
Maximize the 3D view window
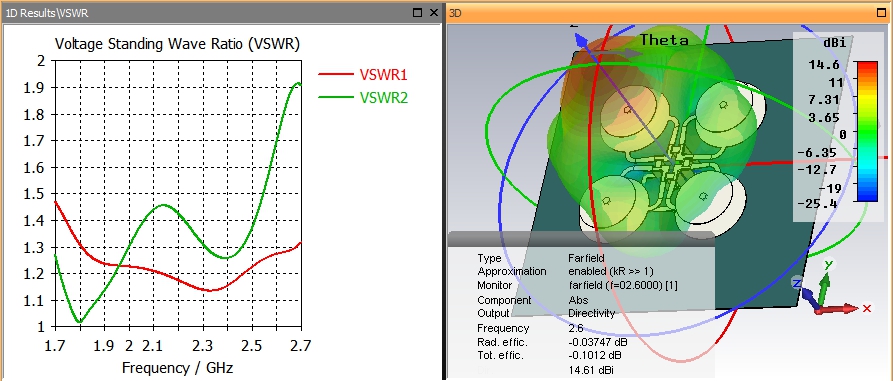882,13
